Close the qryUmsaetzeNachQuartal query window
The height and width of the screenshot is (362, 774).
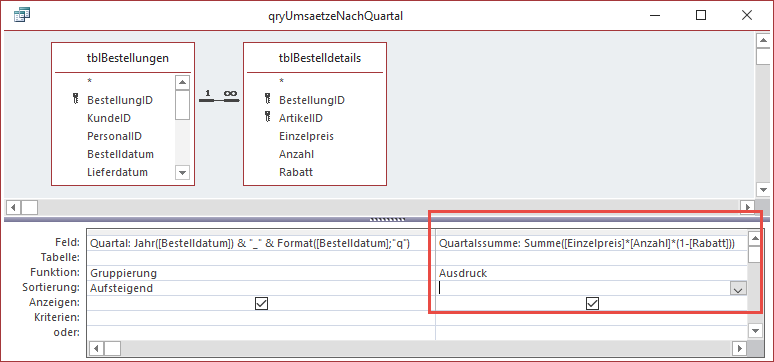[747, 15]
